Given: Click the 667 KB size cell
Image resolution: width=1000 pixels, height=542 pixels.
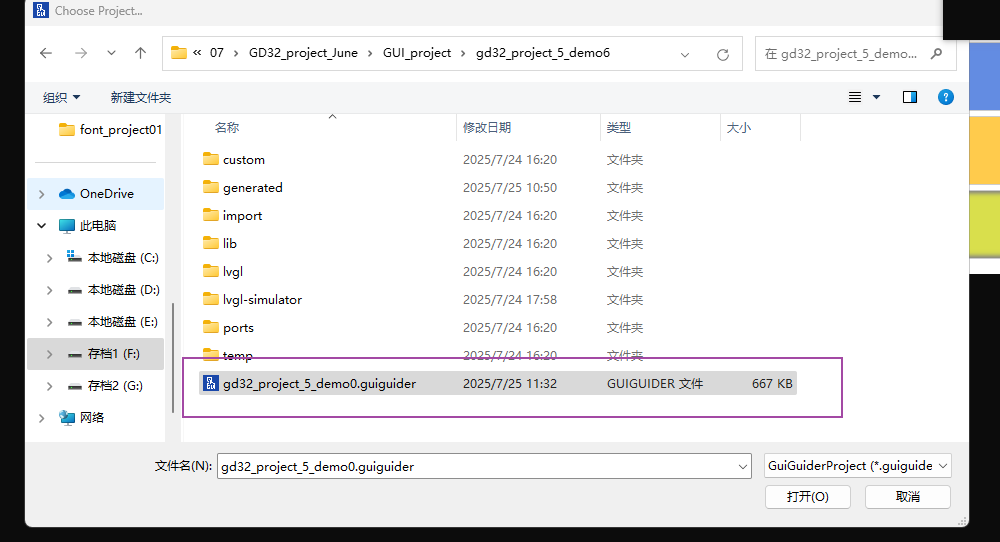Looking at the screenshot, I should 772,384.
